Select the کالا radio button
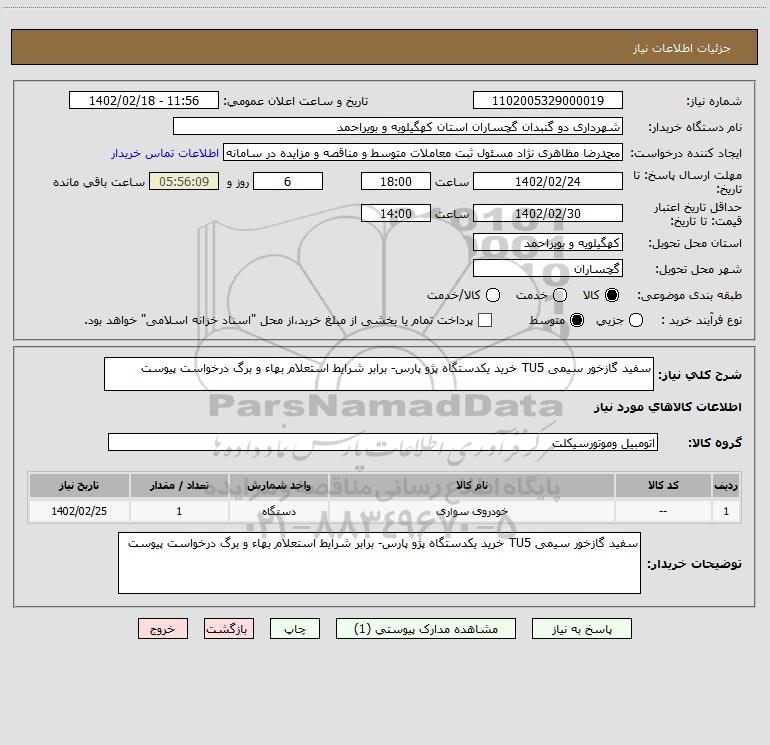Screen dimensions: 770x745 [612, 295]
